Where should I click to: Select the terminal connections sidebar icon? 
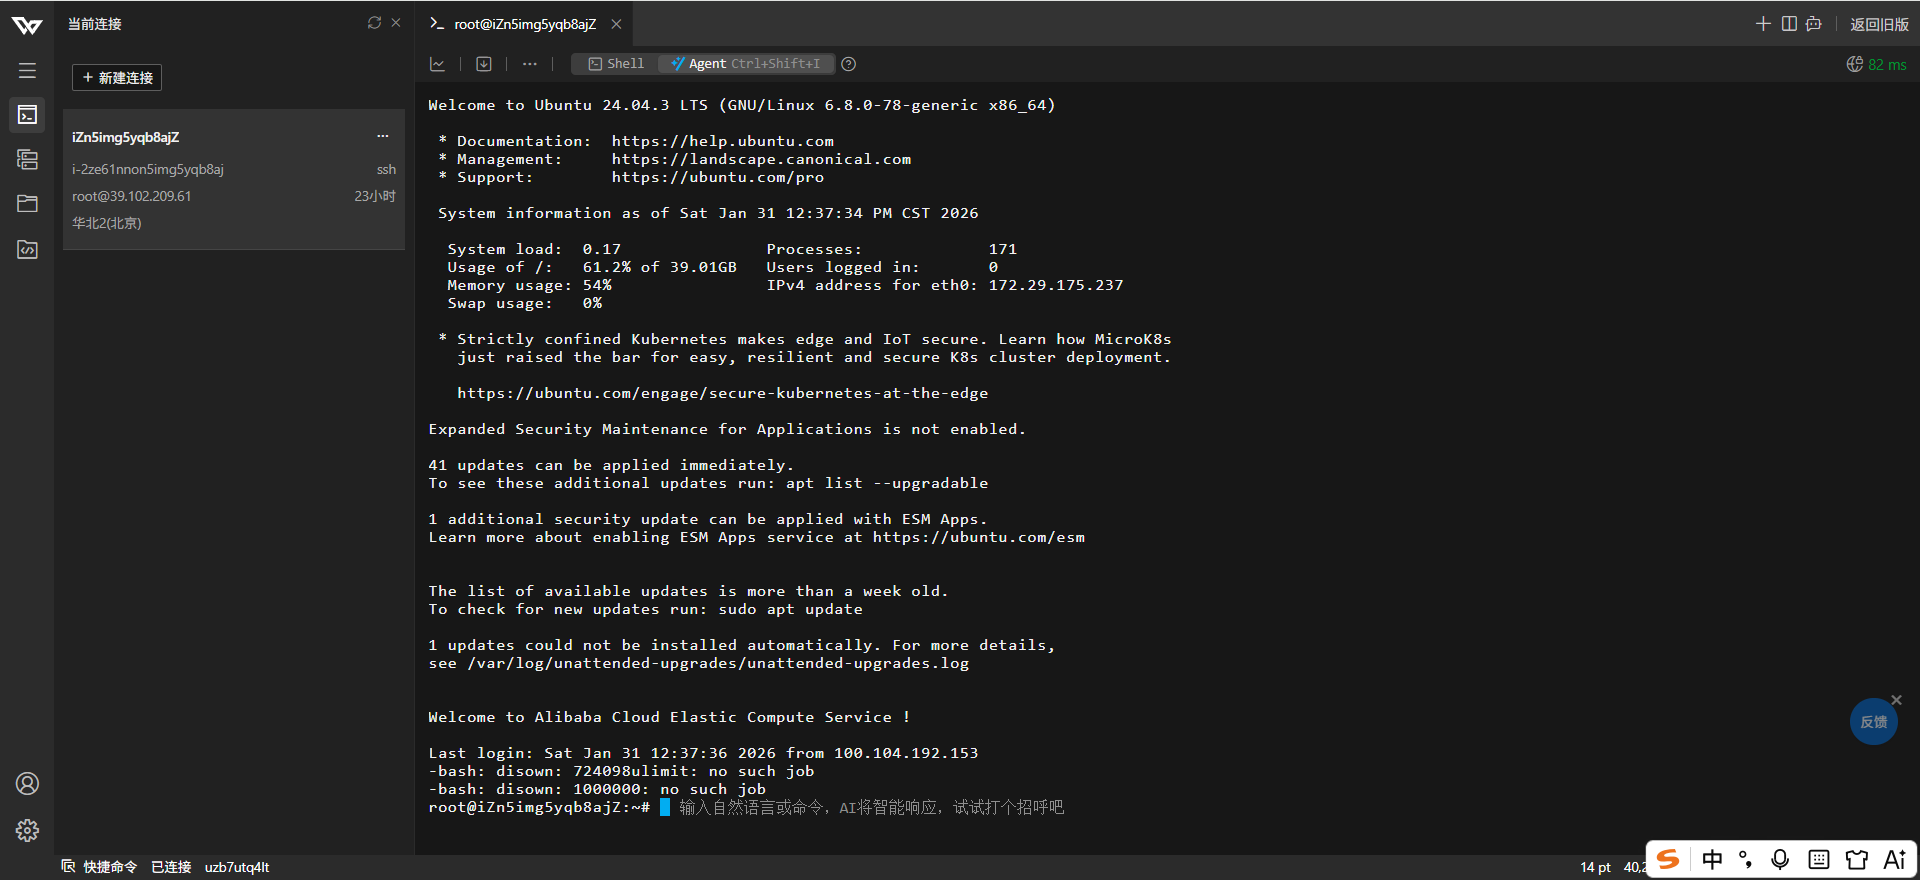tap(27, 115)
